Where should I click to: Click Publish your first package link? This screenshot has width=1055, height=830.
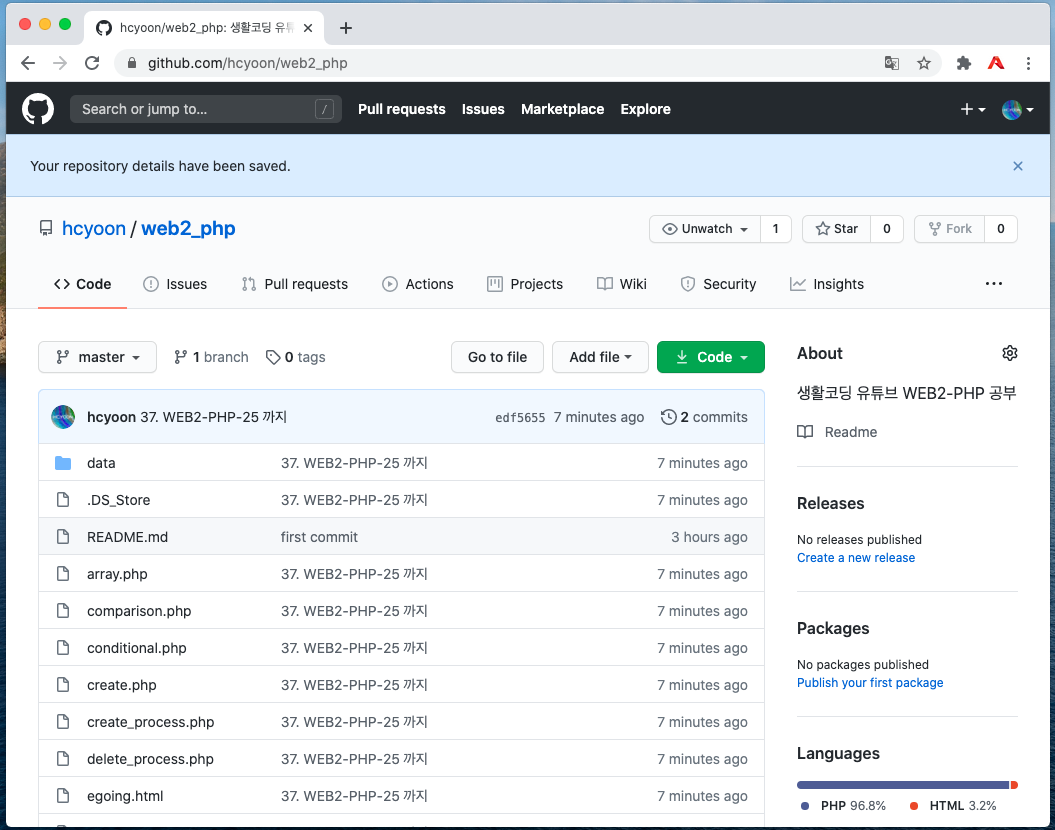coord(870,683)
